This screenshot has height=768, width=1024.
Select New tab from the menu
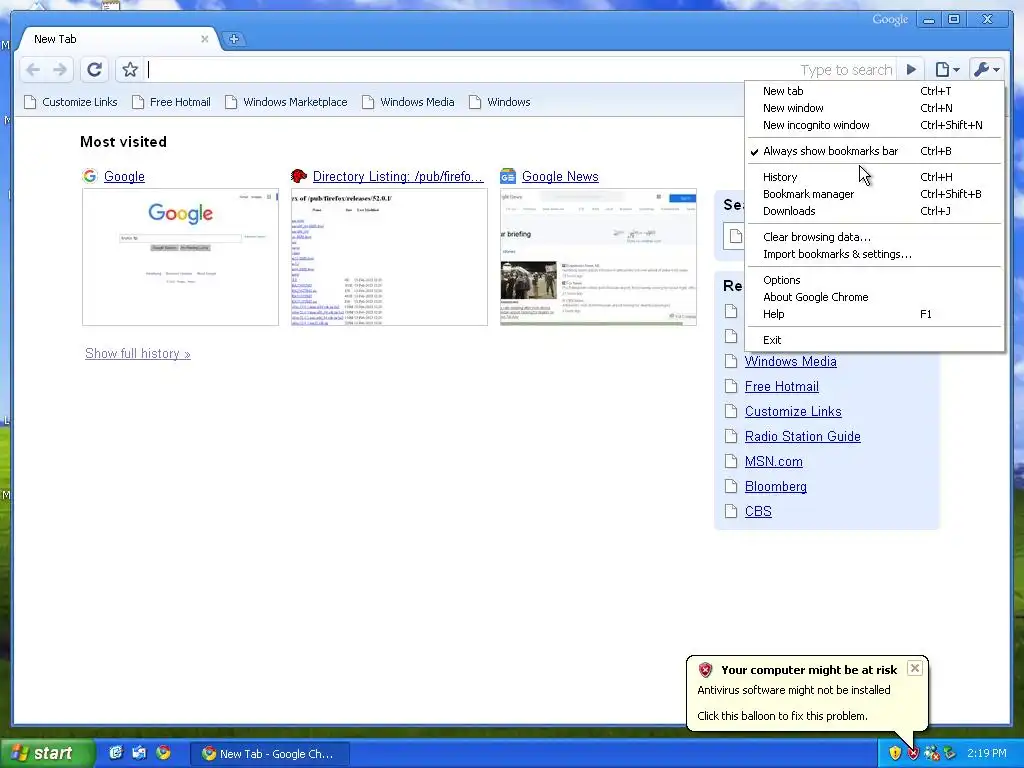[874, 91]
